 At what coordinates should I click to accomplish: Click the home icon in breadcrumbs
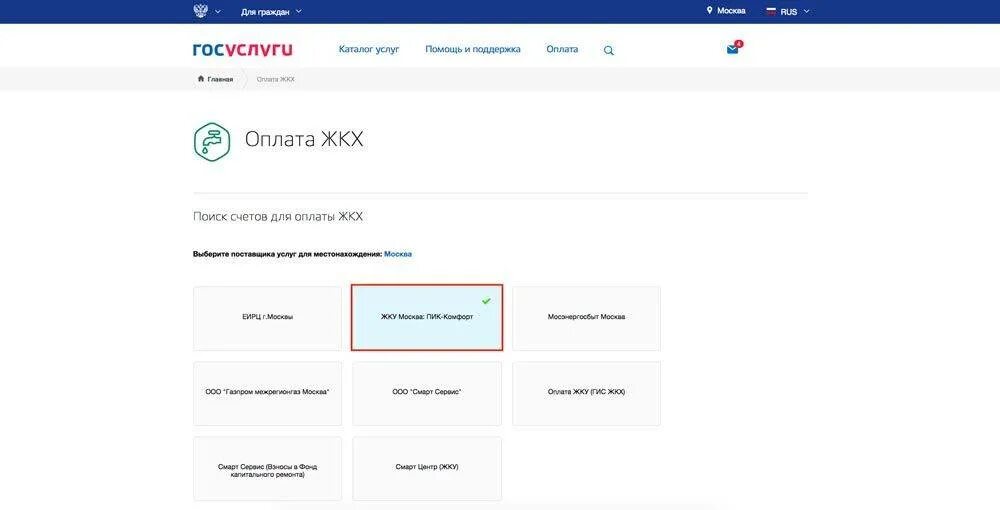pyautogui.click(x=201, y=78)
